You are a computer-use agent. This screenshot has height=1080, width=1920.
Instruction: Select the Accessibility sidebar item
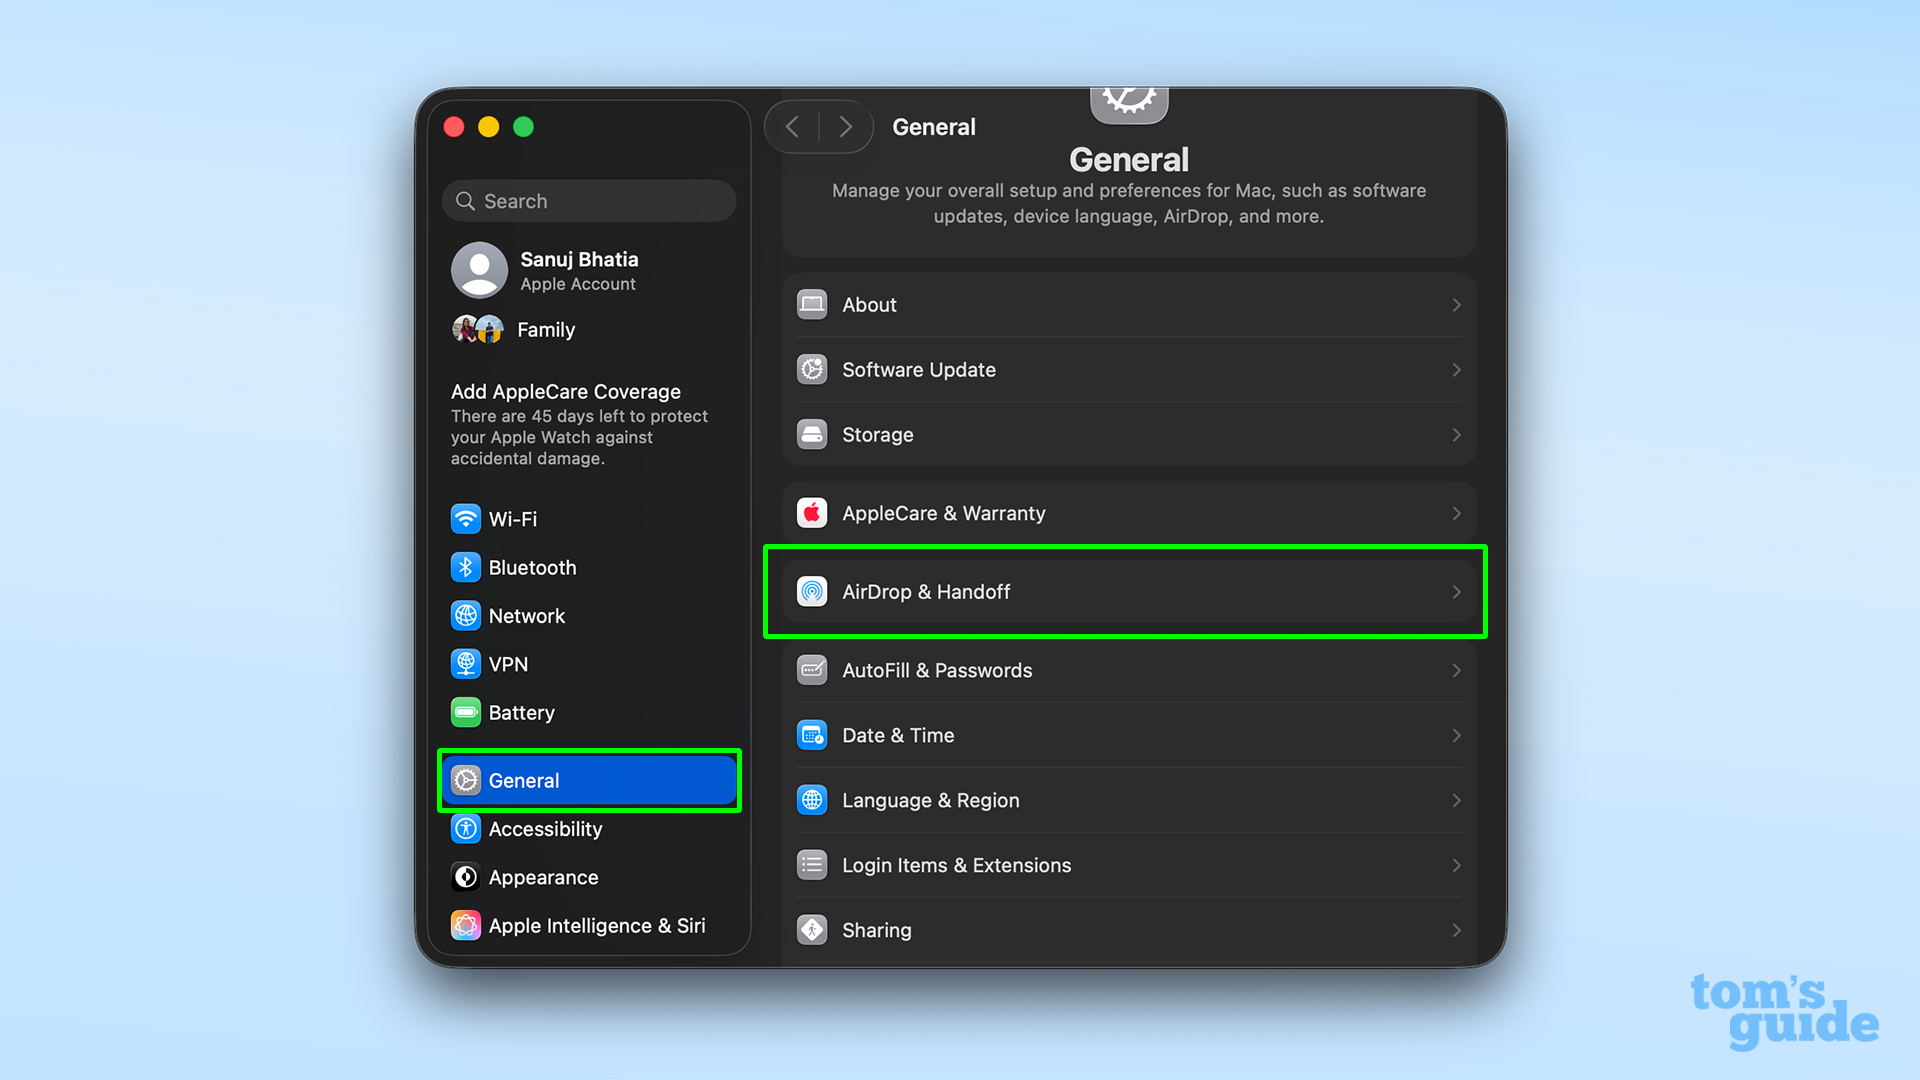(x=545, y=829)
